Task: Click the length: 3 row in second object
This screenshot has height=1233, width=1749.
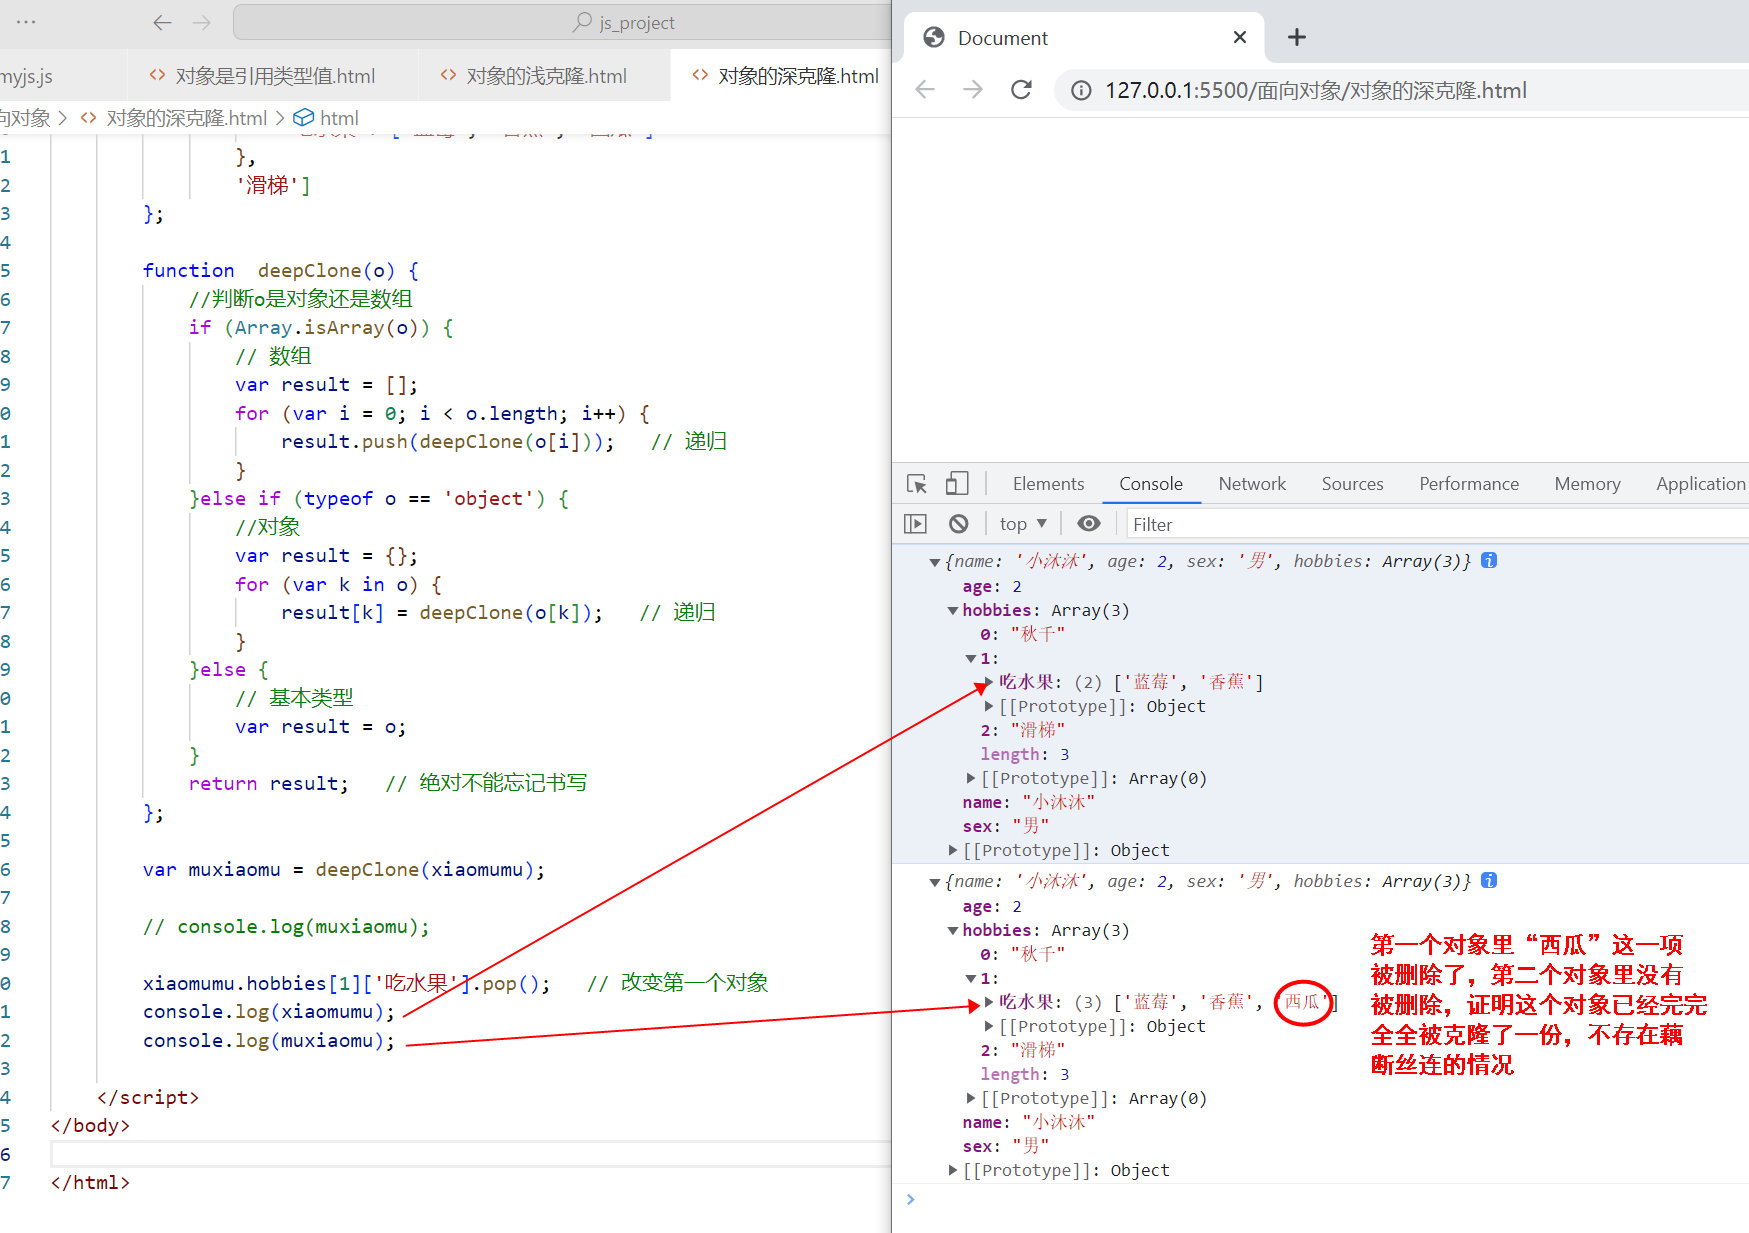Action: [1024, 1074]
